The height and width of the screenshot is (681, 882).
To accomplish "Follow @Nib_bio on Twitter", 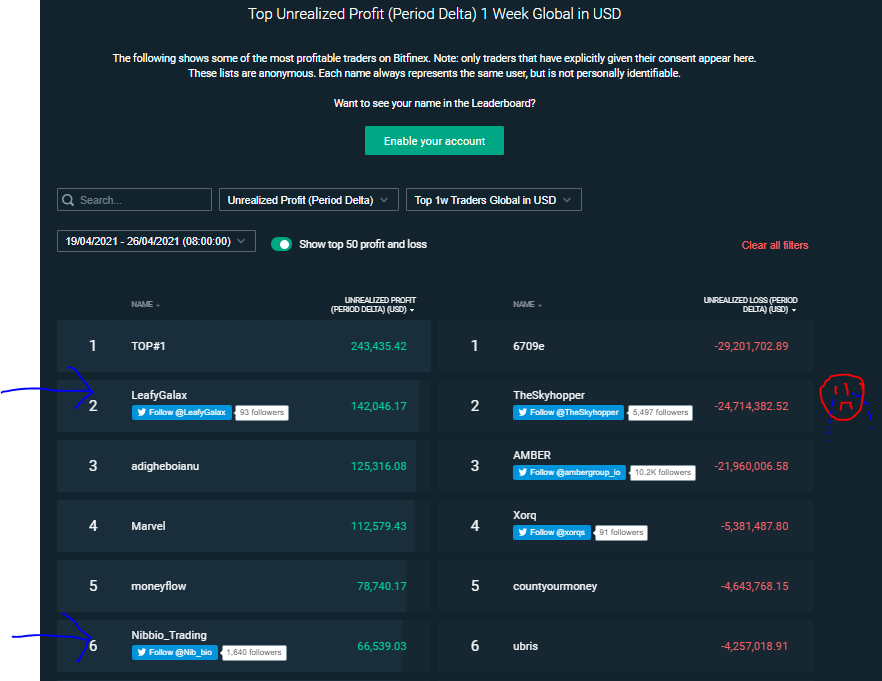I will point(175,652).
